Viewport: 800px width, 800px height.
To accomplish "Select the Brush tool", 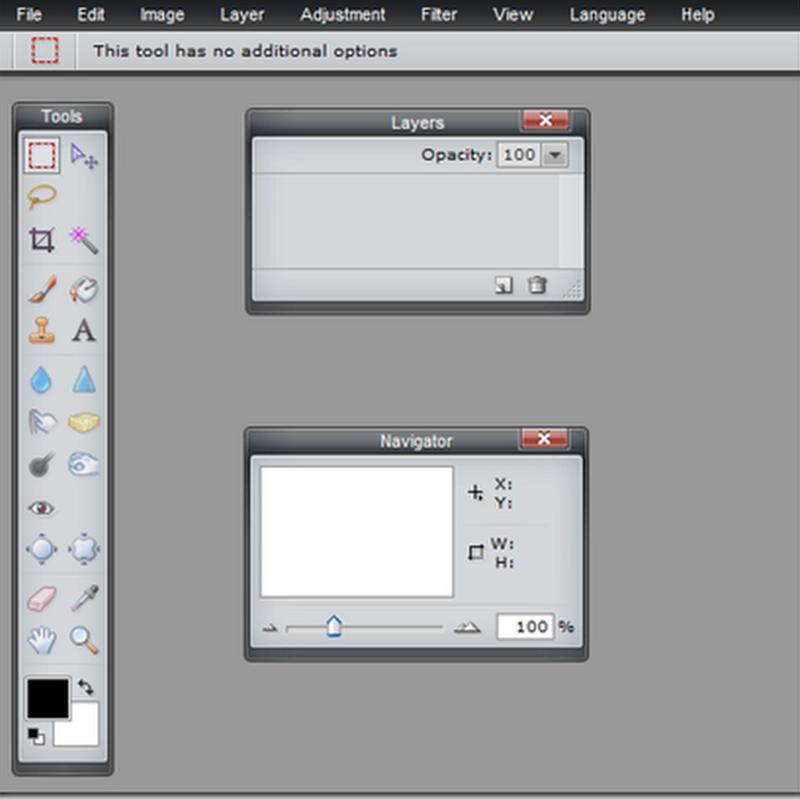I will [x=42, y=289].
